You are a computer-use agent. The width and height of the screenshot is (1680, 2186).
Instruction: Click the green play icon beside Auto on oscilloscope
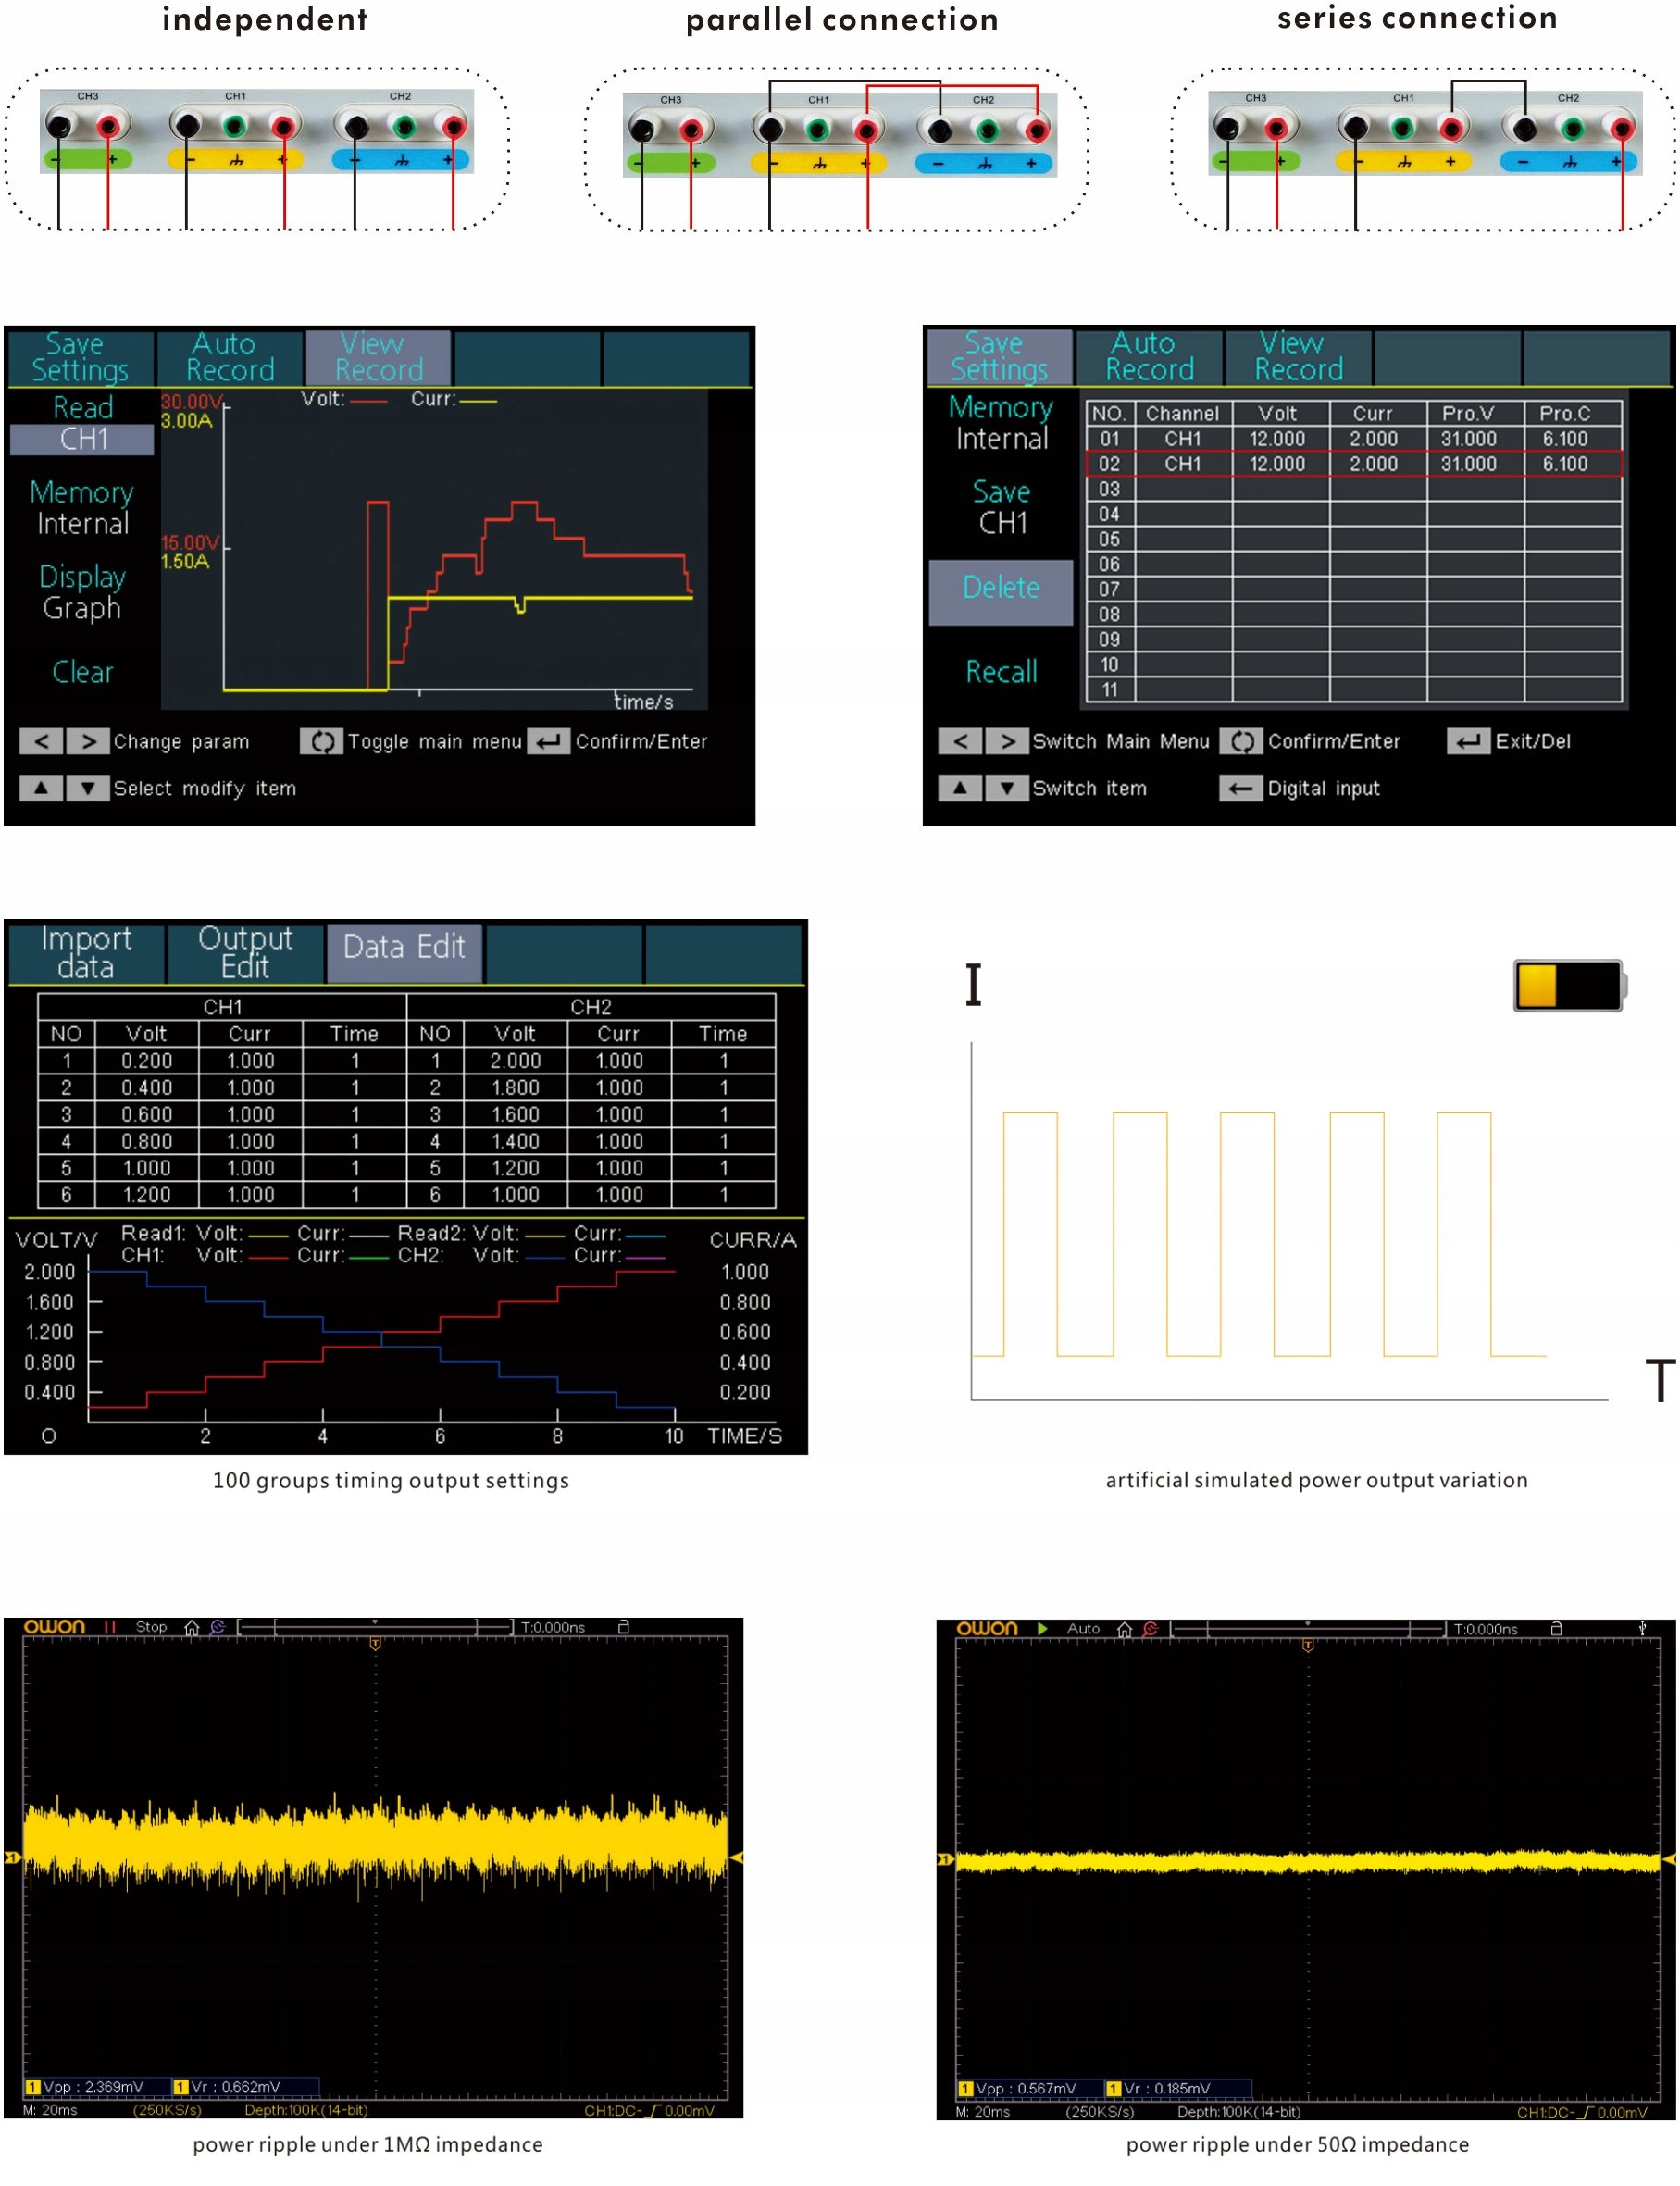point(1042,1629)
